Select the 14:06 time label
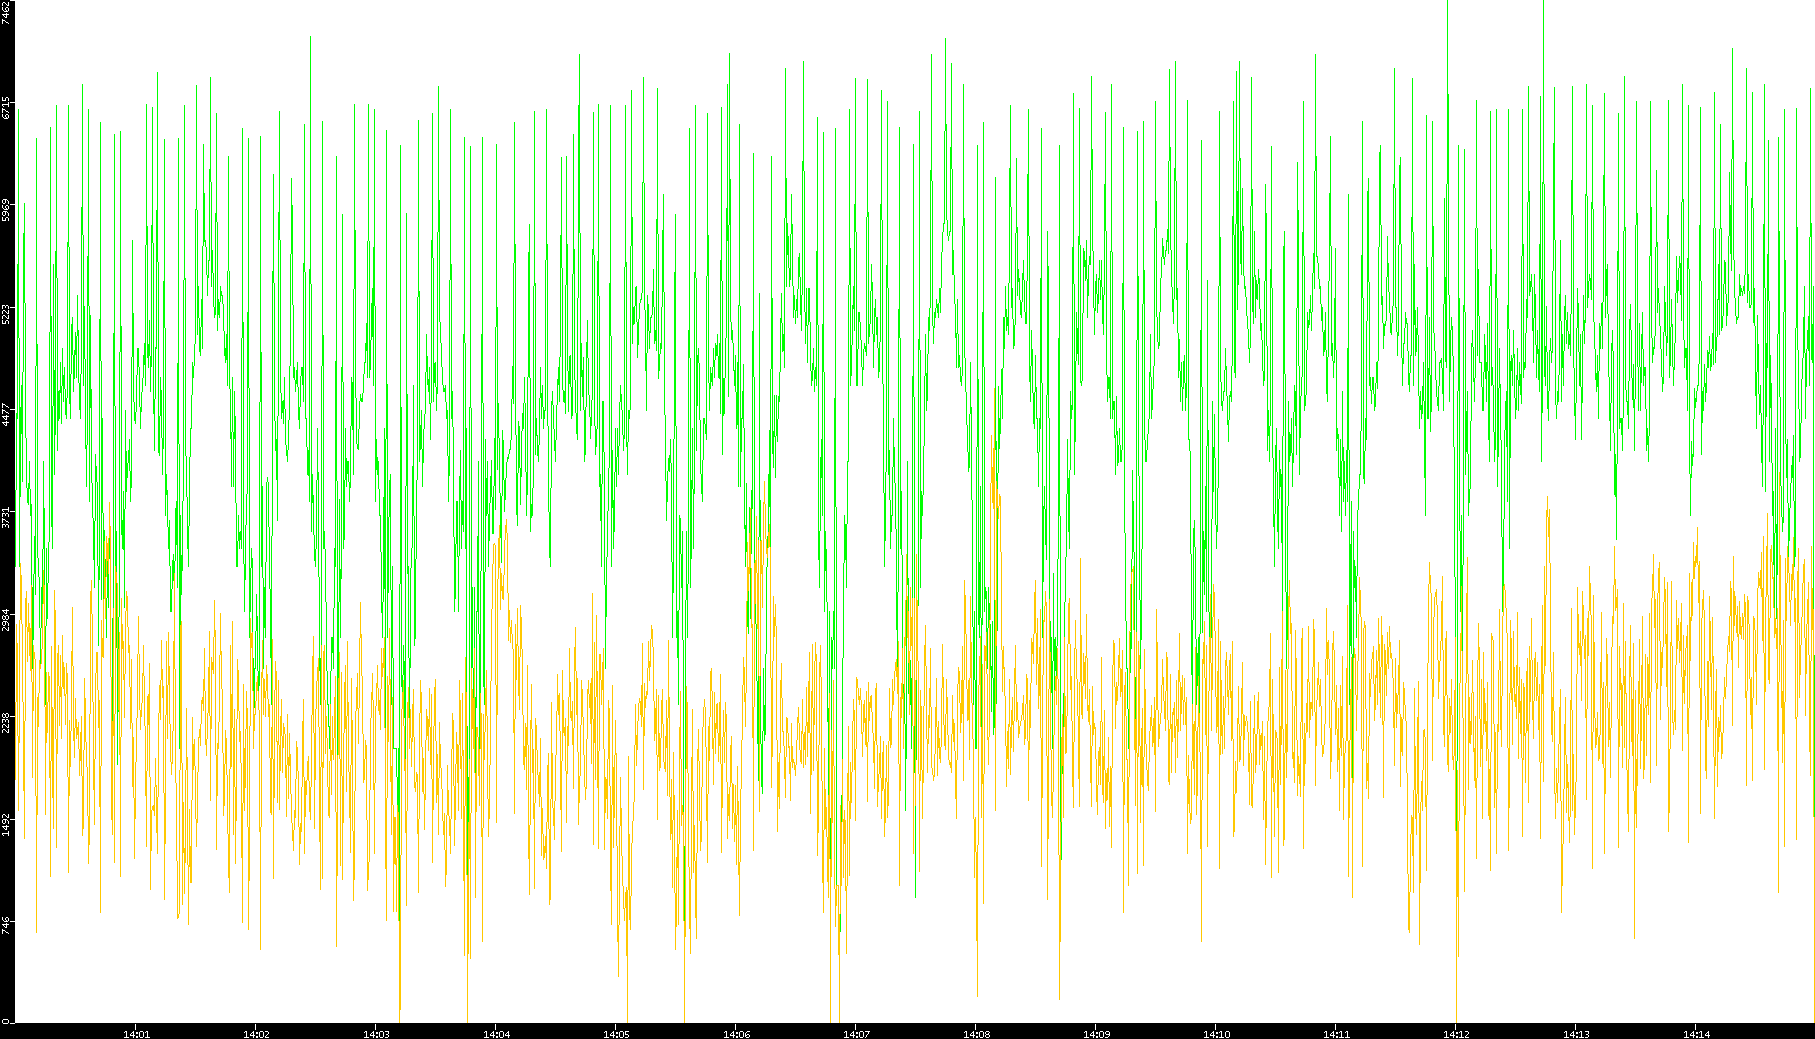This screenshot has height=1039, width=1815. 736,1033
